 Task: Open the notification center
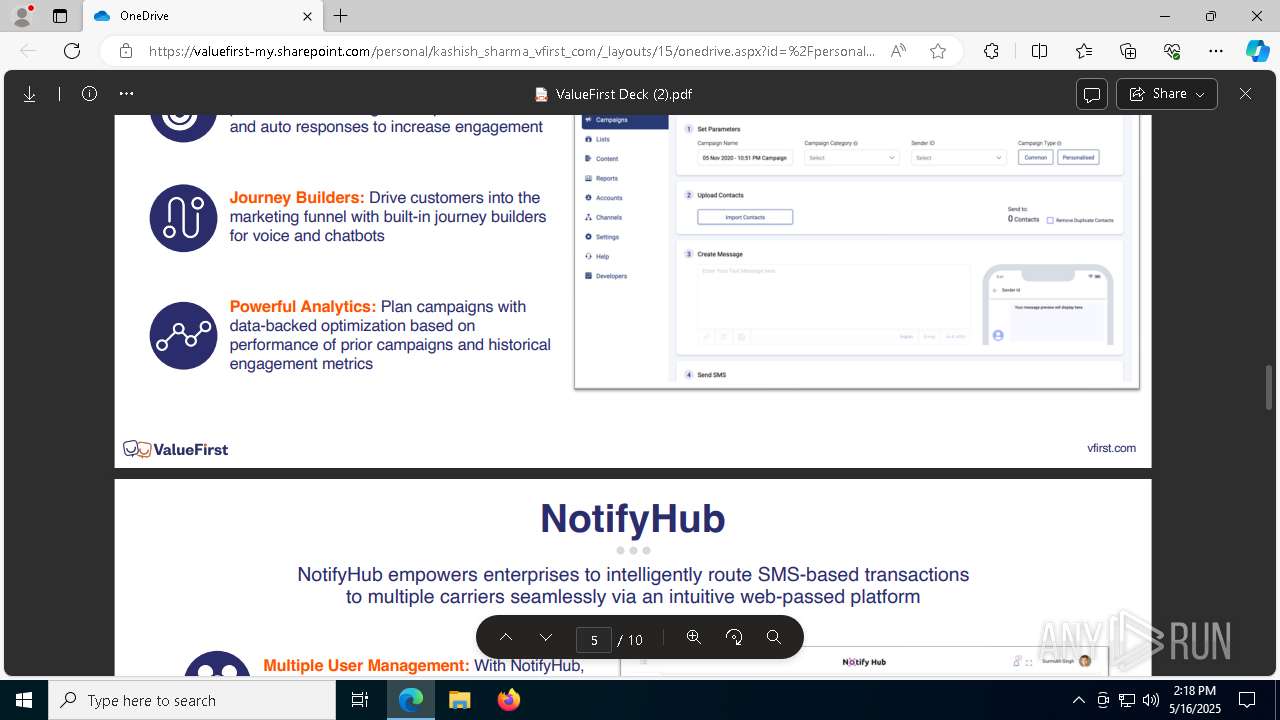[x=1247, y=700]
